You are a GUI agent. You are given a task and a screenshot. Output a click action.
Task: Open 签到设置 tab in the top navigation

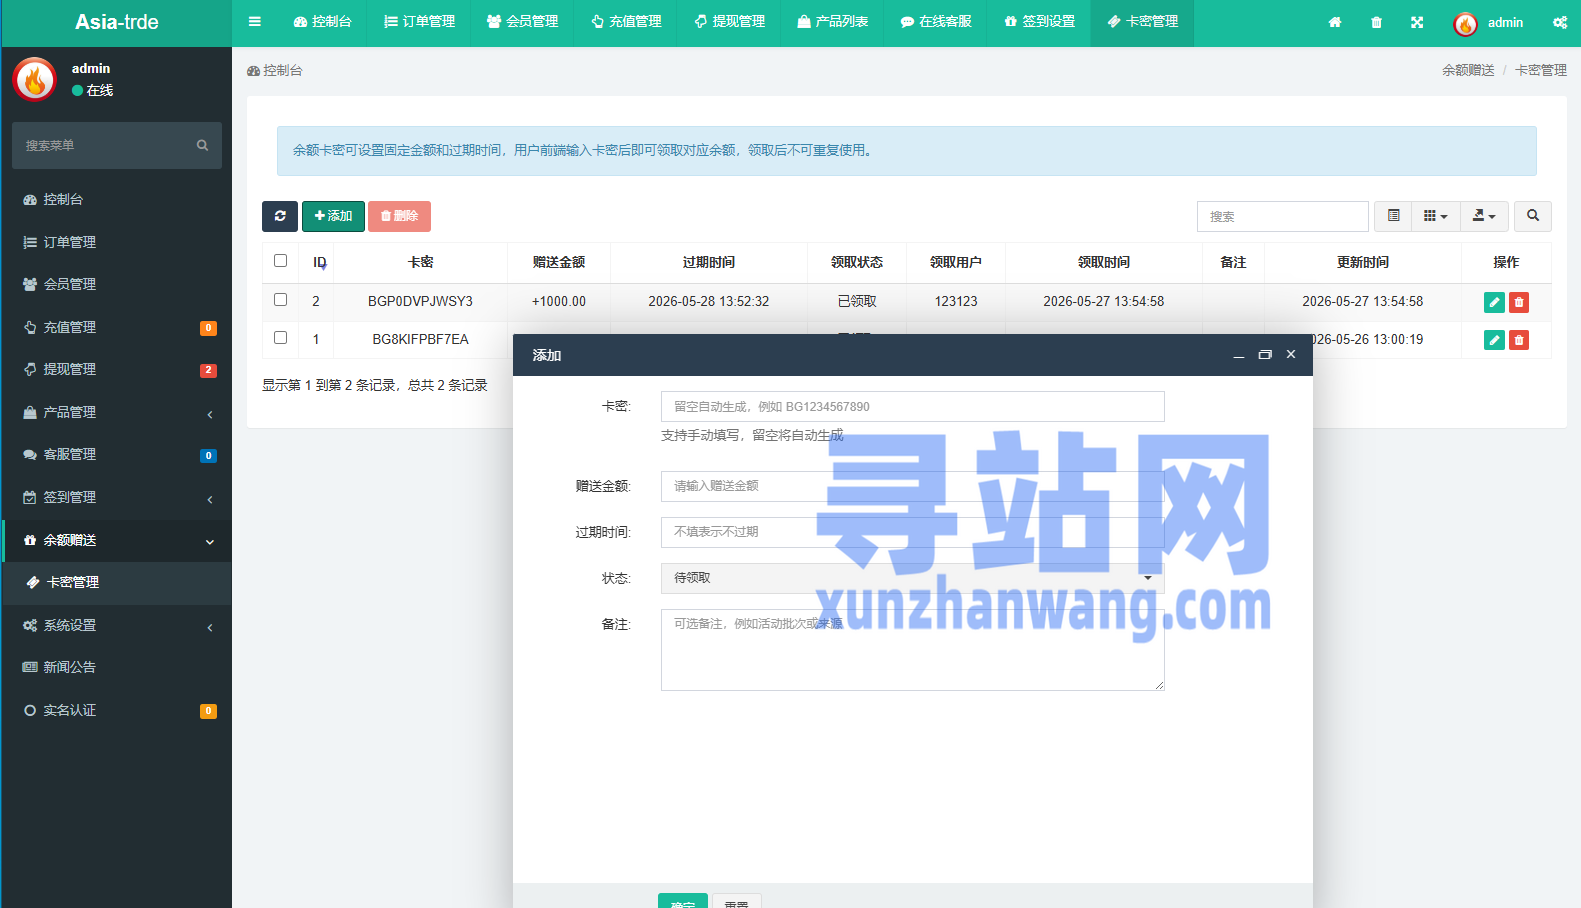tap(1039, 22)
